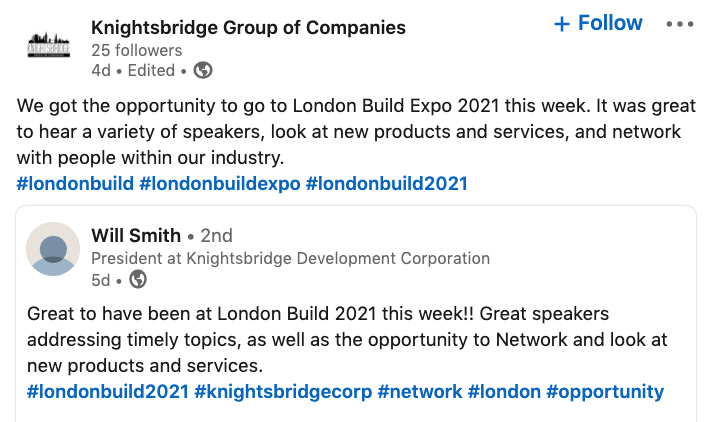The height and width of the screenshot is (422, 706).
Task: Click the Knightsbridge company logo
Action: (x=50, y=46)
